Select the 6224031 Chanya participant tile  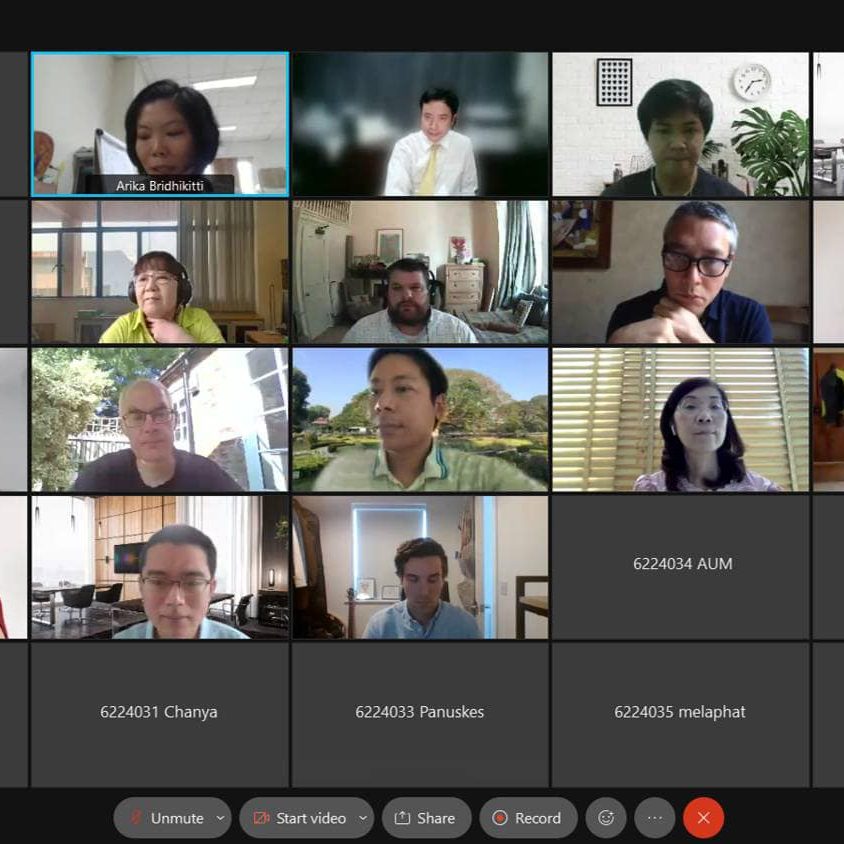coord(160,714)
